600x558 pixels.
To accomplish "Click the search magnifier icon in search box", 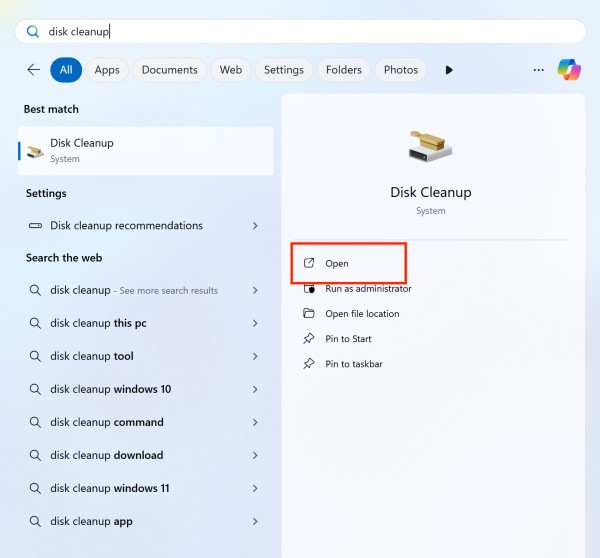I will click(x=33, y=31).
